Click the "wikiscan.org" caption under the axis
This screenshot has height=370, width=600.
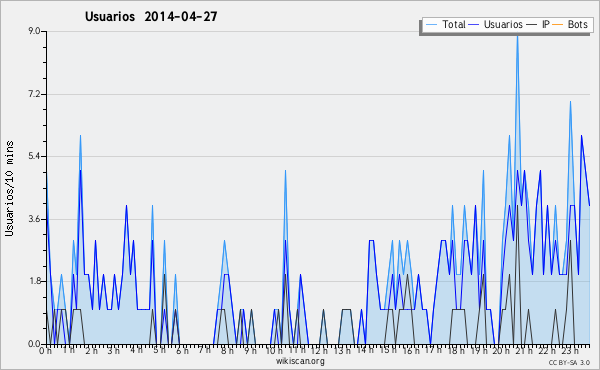pos(300,361)
